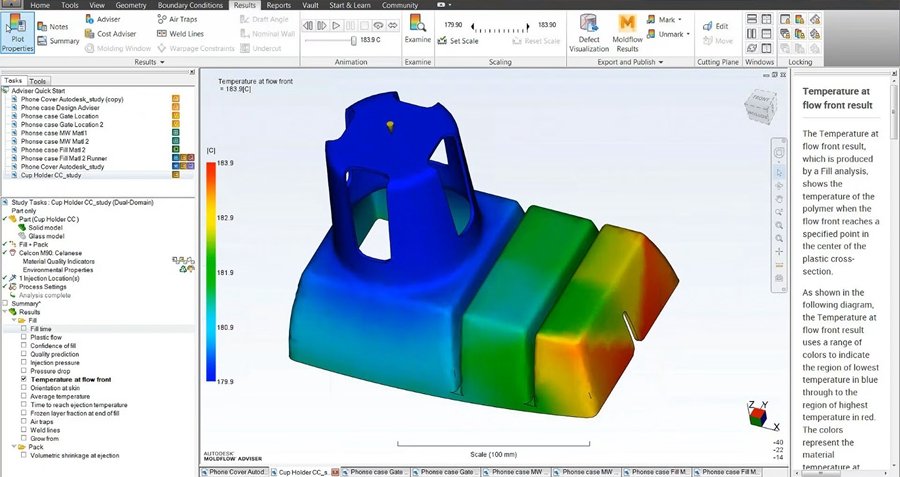Viewport: 900px width, 477px height.
Task: Switch to Start & Learn tab
Action: (x=350, y=5)
